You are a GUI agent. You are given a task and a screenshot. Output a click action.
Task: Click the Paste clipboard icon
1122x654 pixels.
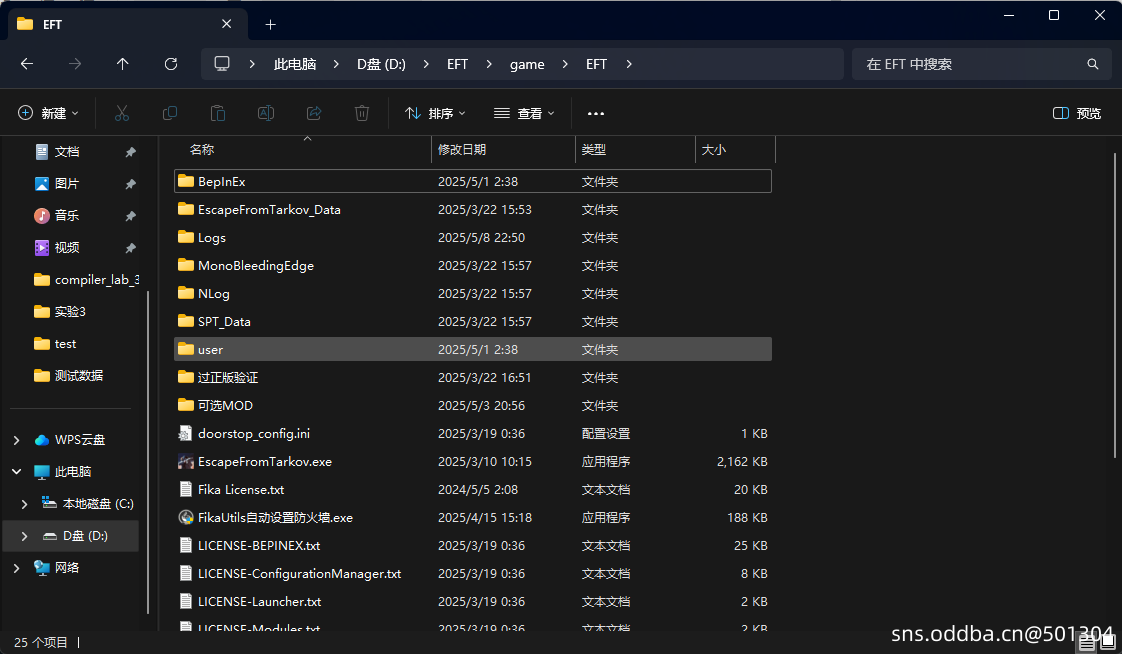[x=218, y=113]
